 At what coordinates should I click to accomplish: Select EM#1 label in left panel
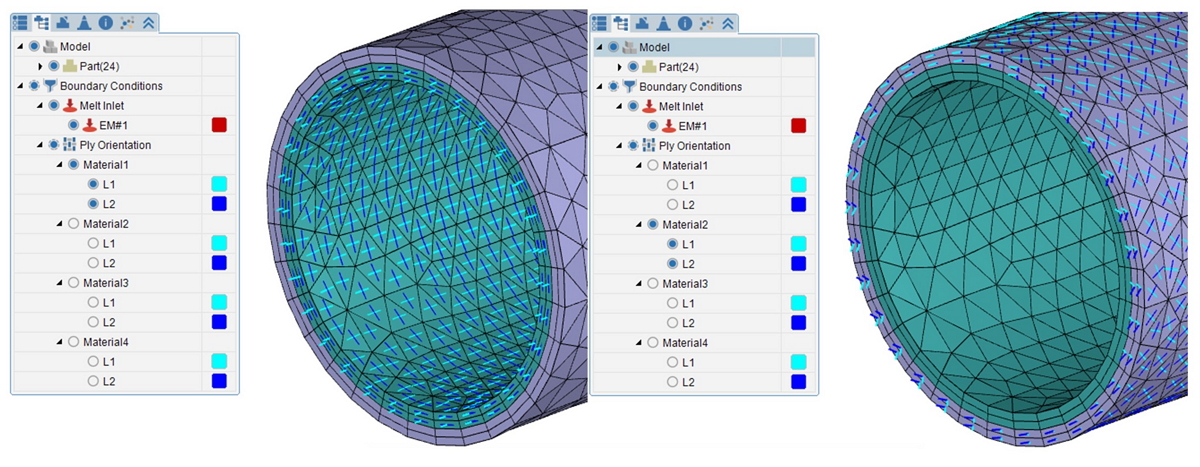point(114,125)
